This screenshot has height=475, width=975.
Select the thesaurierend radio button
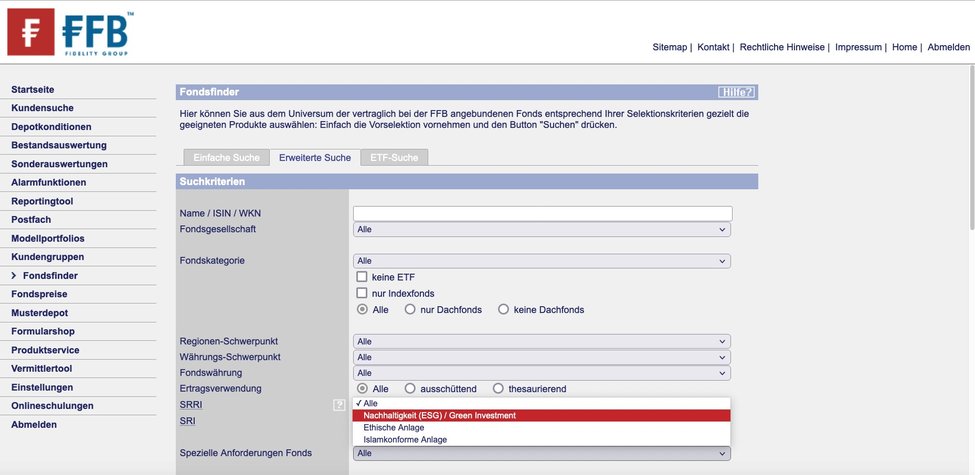497,389
